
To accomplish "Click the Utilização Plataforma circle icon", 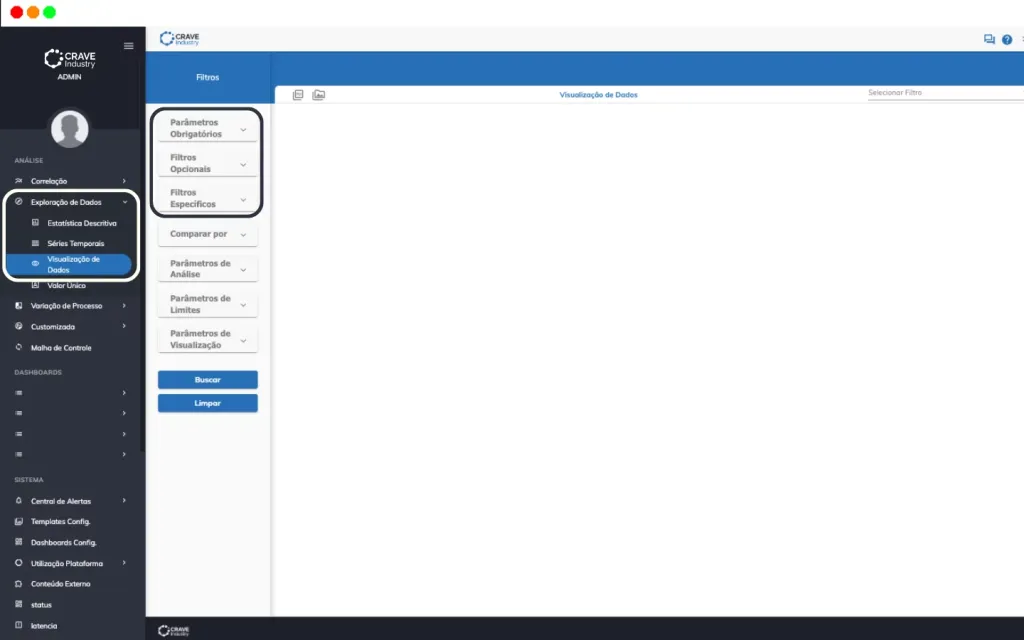I will 18,563.
